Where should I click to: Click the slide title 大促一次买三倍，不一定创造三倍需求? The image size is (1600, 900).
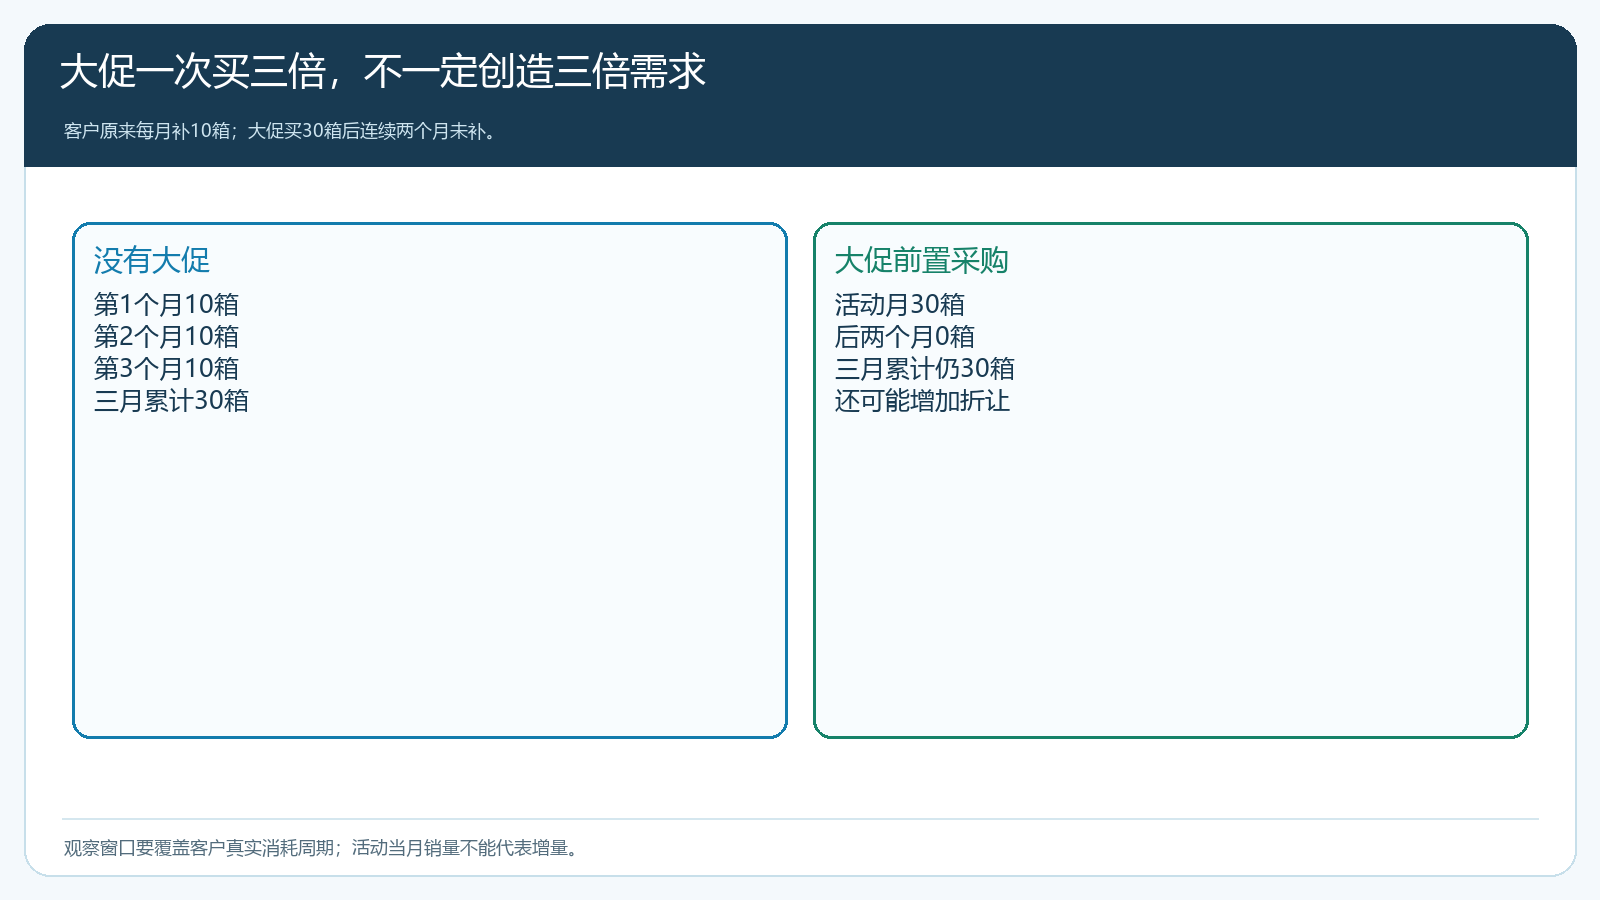coord(383,72)
